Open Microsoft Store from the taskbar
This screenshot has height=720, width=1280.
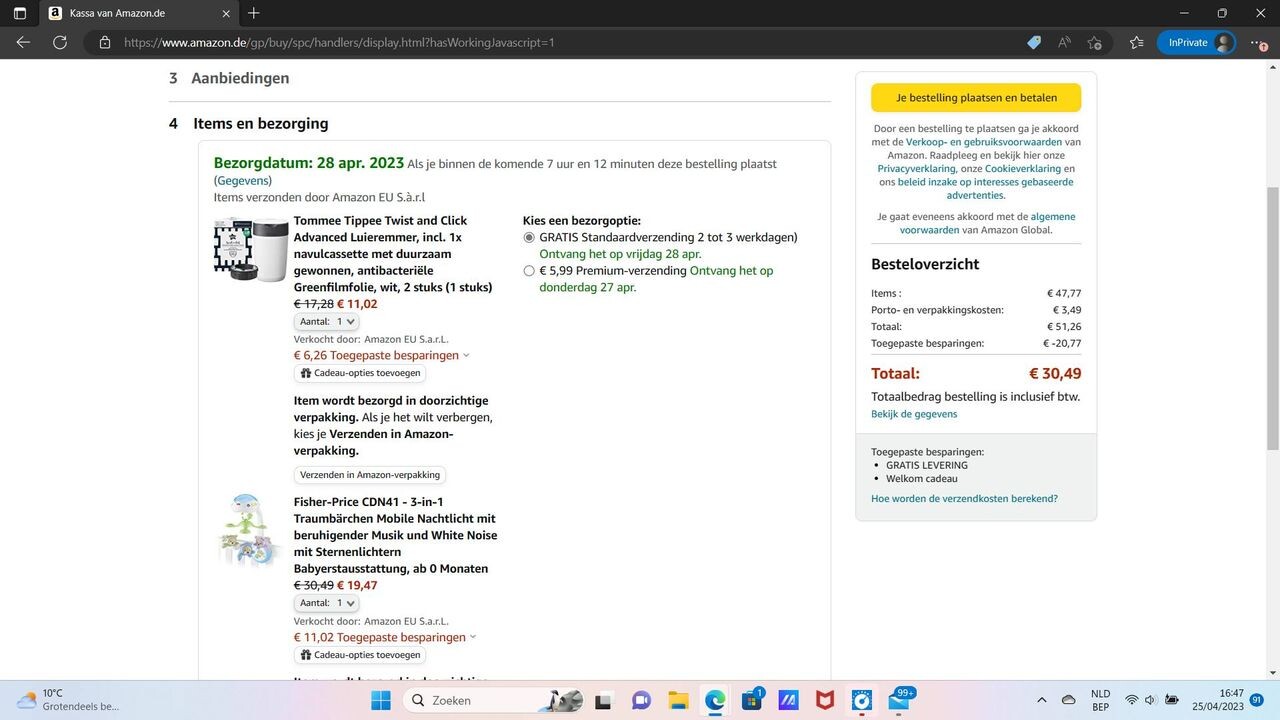(x=751, y=700)
